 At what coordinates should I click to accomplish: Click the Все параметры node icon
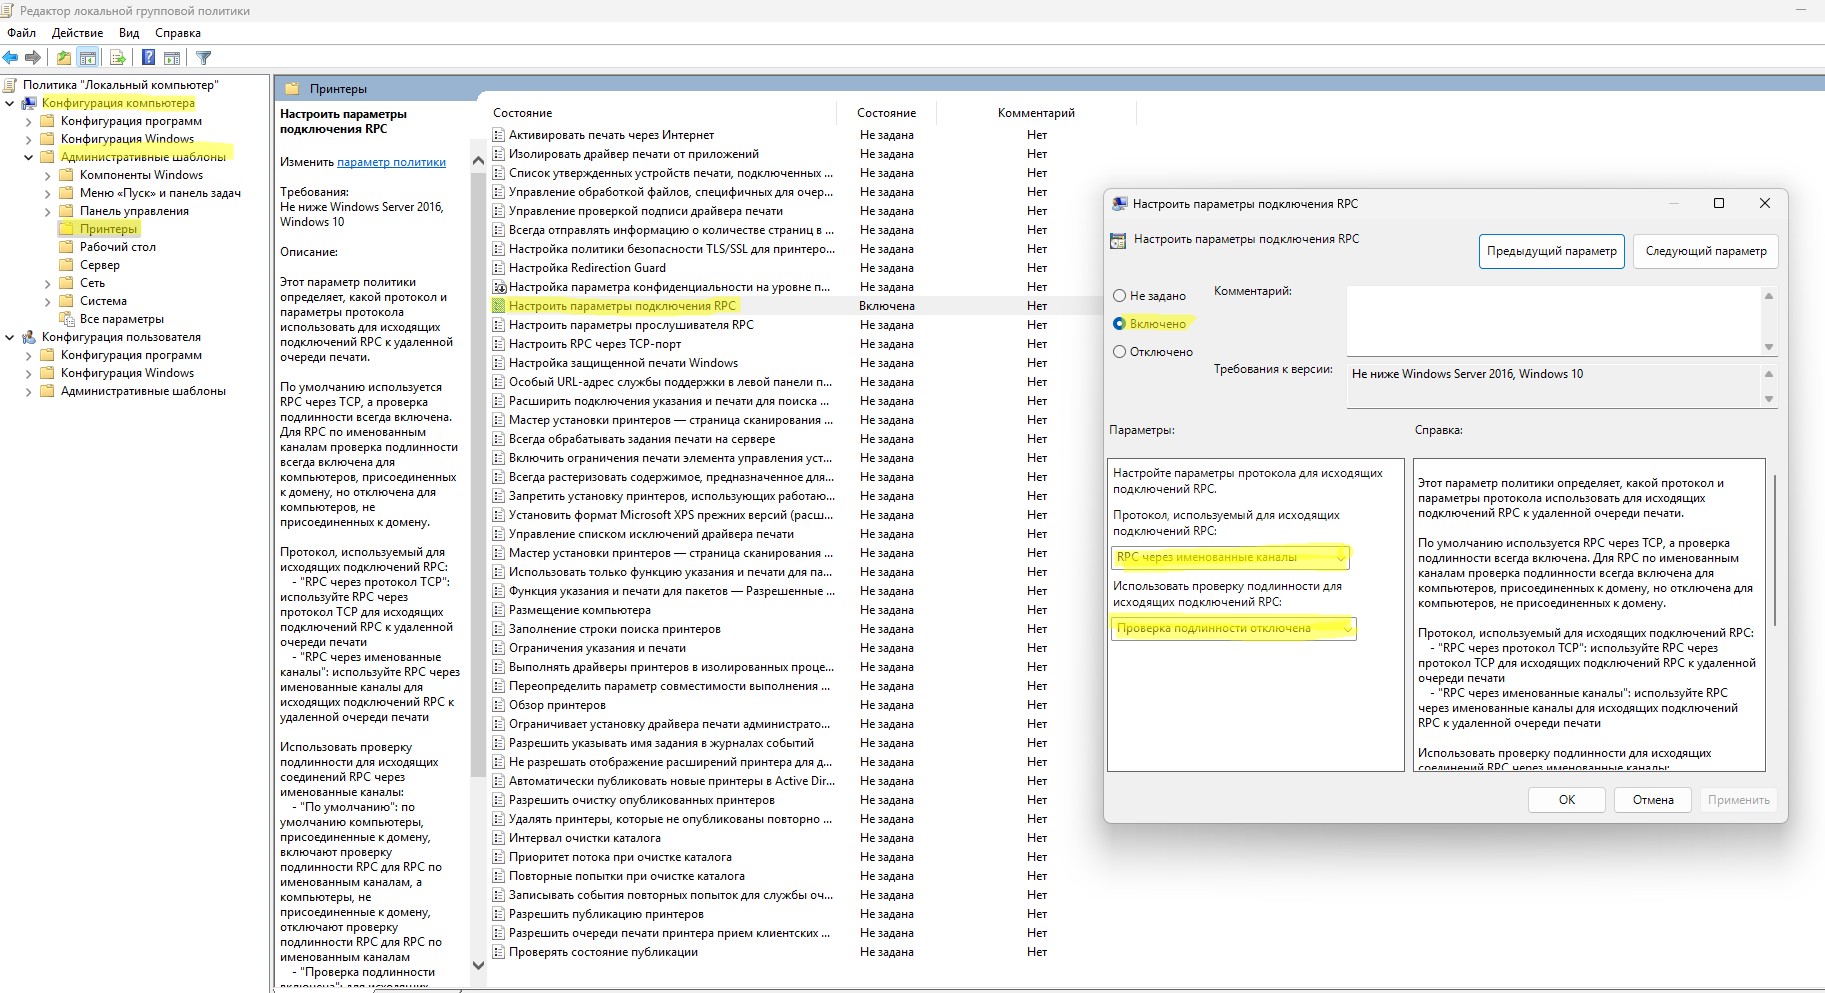[67, 319]
